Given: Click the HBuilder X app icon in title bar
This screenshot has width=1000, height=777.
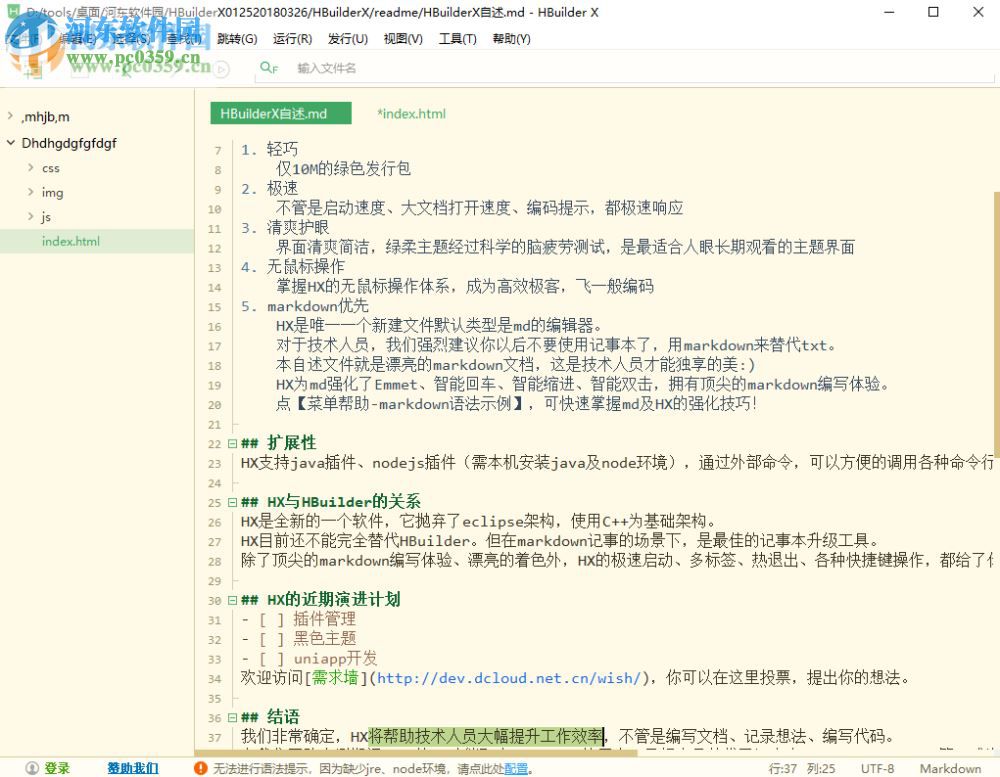Looking at the screenshot, I should click(x=13, y=11).
